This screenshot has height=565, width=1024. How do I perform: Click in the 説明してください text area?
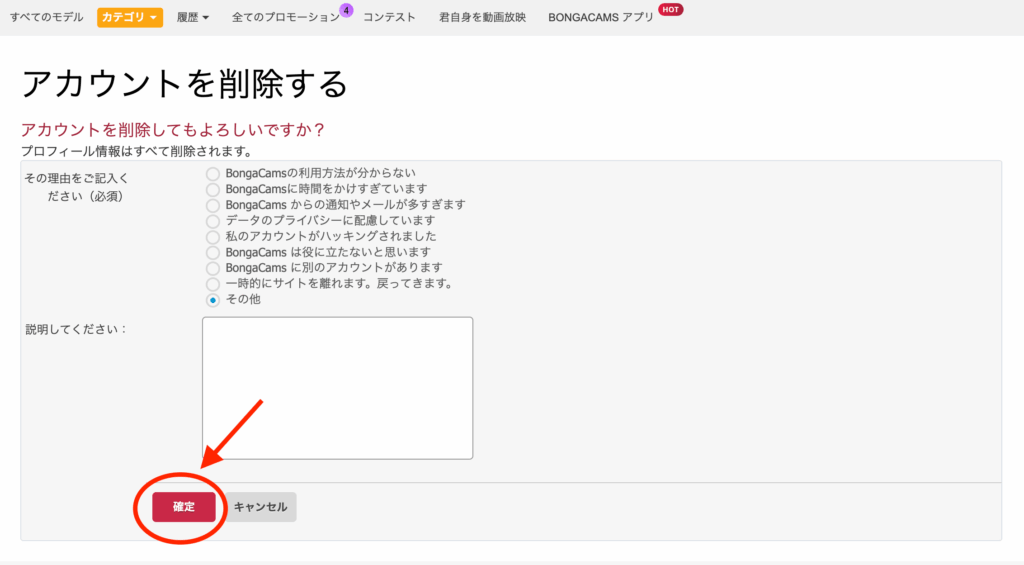[x=338, y=388]
